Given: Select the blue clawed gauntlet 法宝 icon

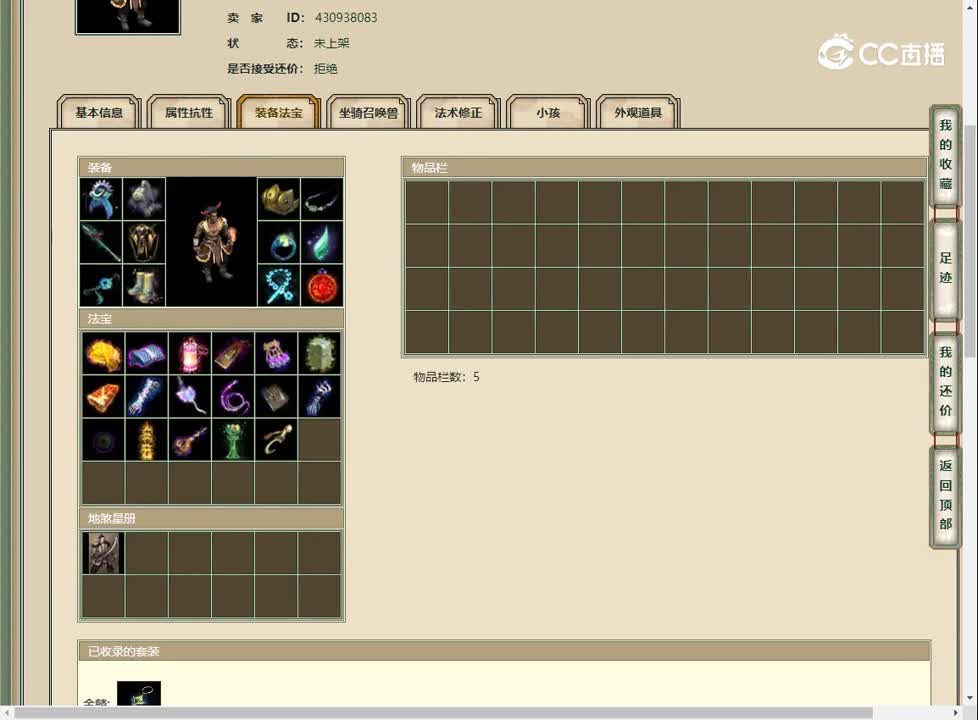Looking at the screenshot, I should click(319, 396).
